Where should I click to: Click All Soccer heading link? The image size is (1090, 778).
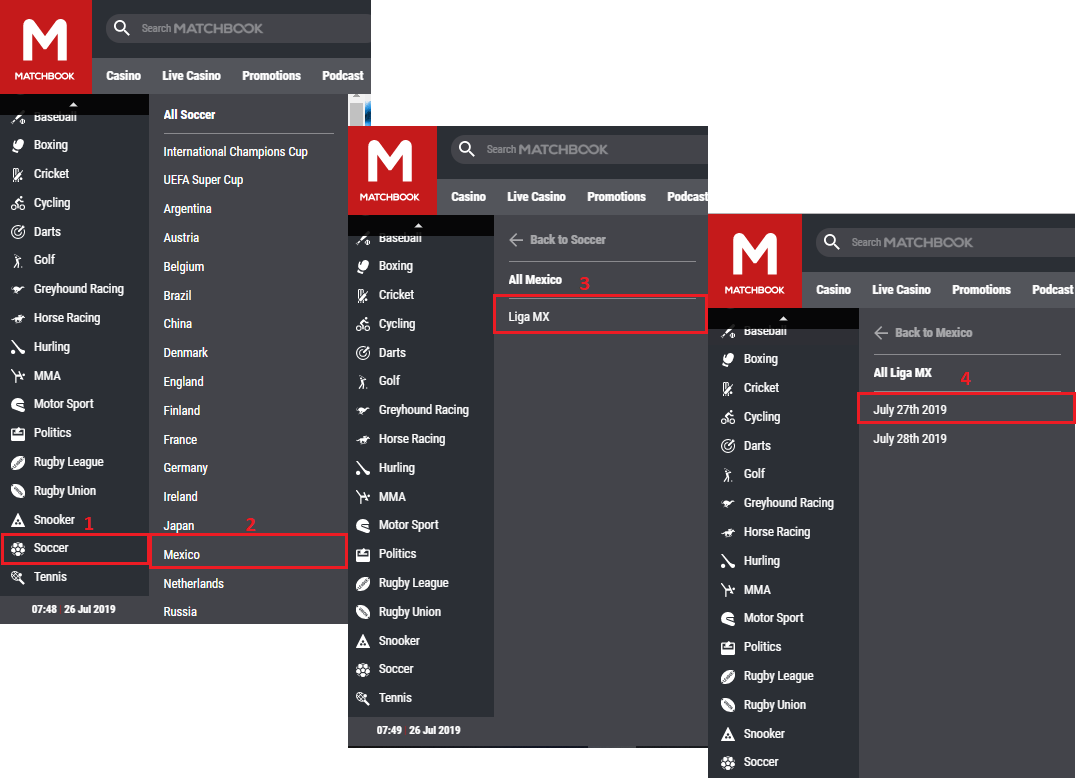pyautogui.click(x=189, y=115)
